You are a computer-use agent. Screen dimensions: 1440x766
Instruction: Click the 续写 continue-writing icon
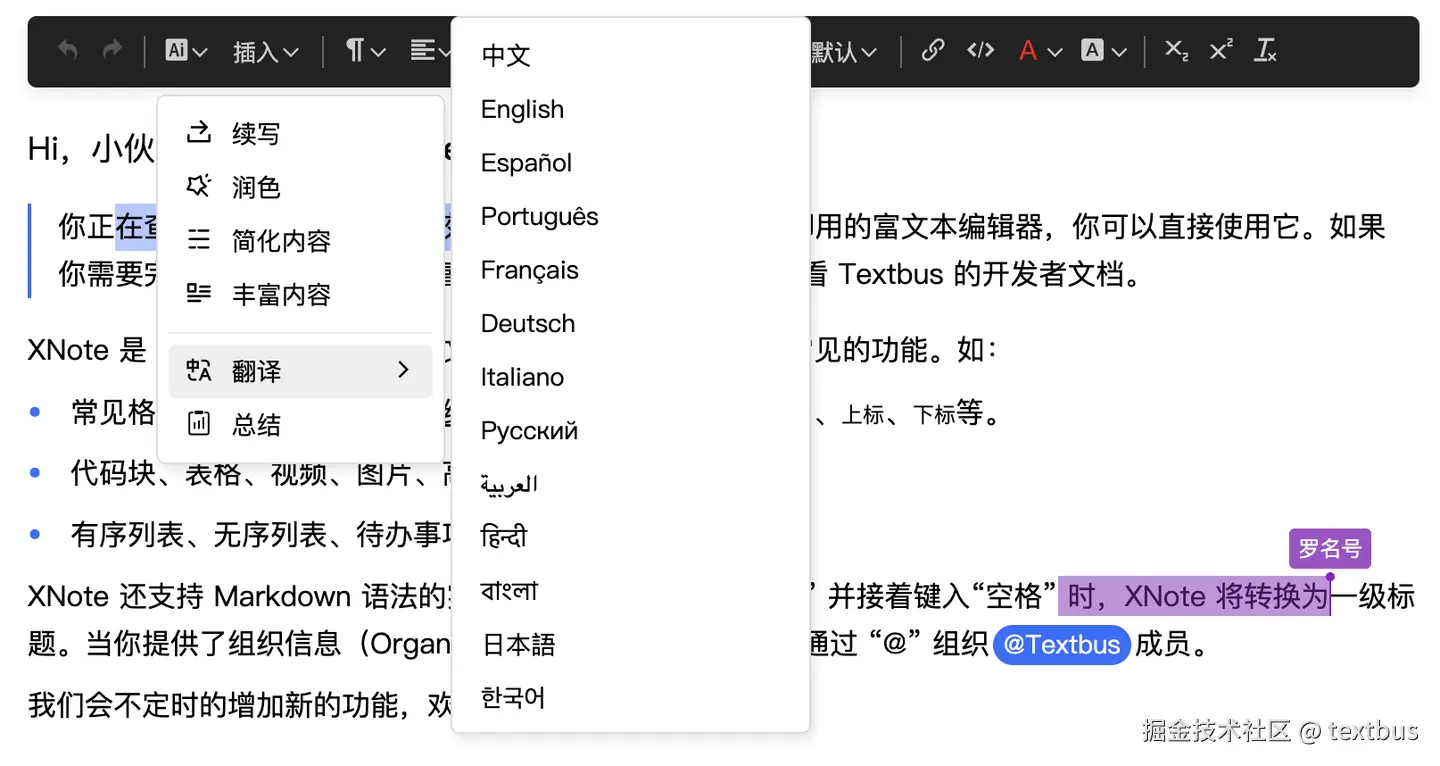[199, 132]
